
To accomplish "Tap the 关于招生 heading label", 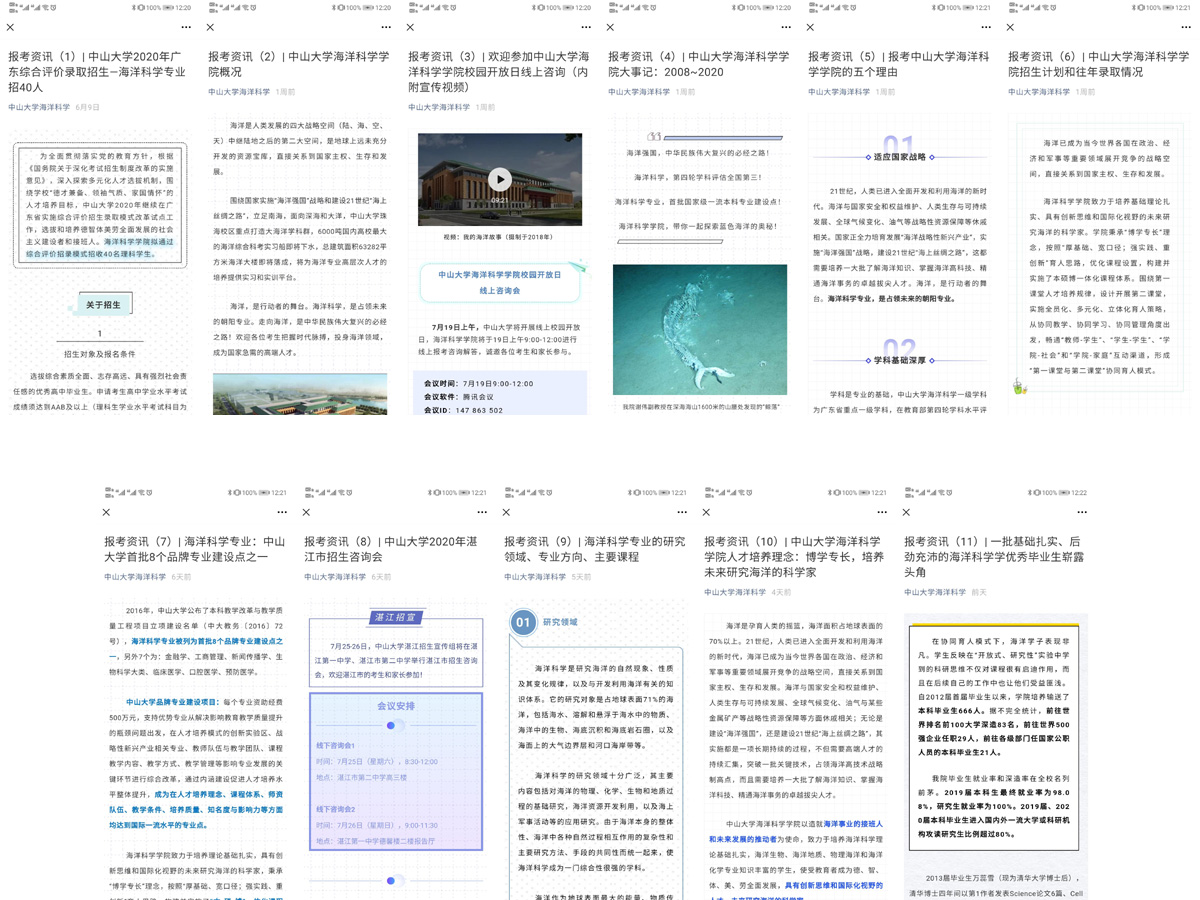I will click(x=102, y=305).
